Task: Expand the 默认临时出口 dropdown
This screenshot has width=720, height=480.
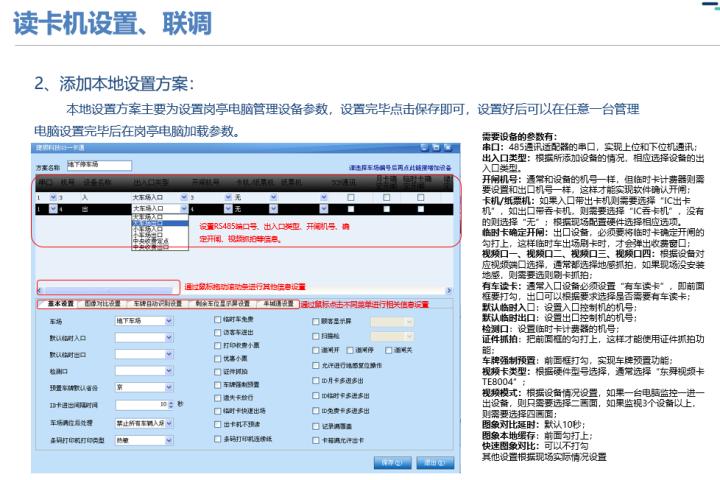Action: point(169,354)
